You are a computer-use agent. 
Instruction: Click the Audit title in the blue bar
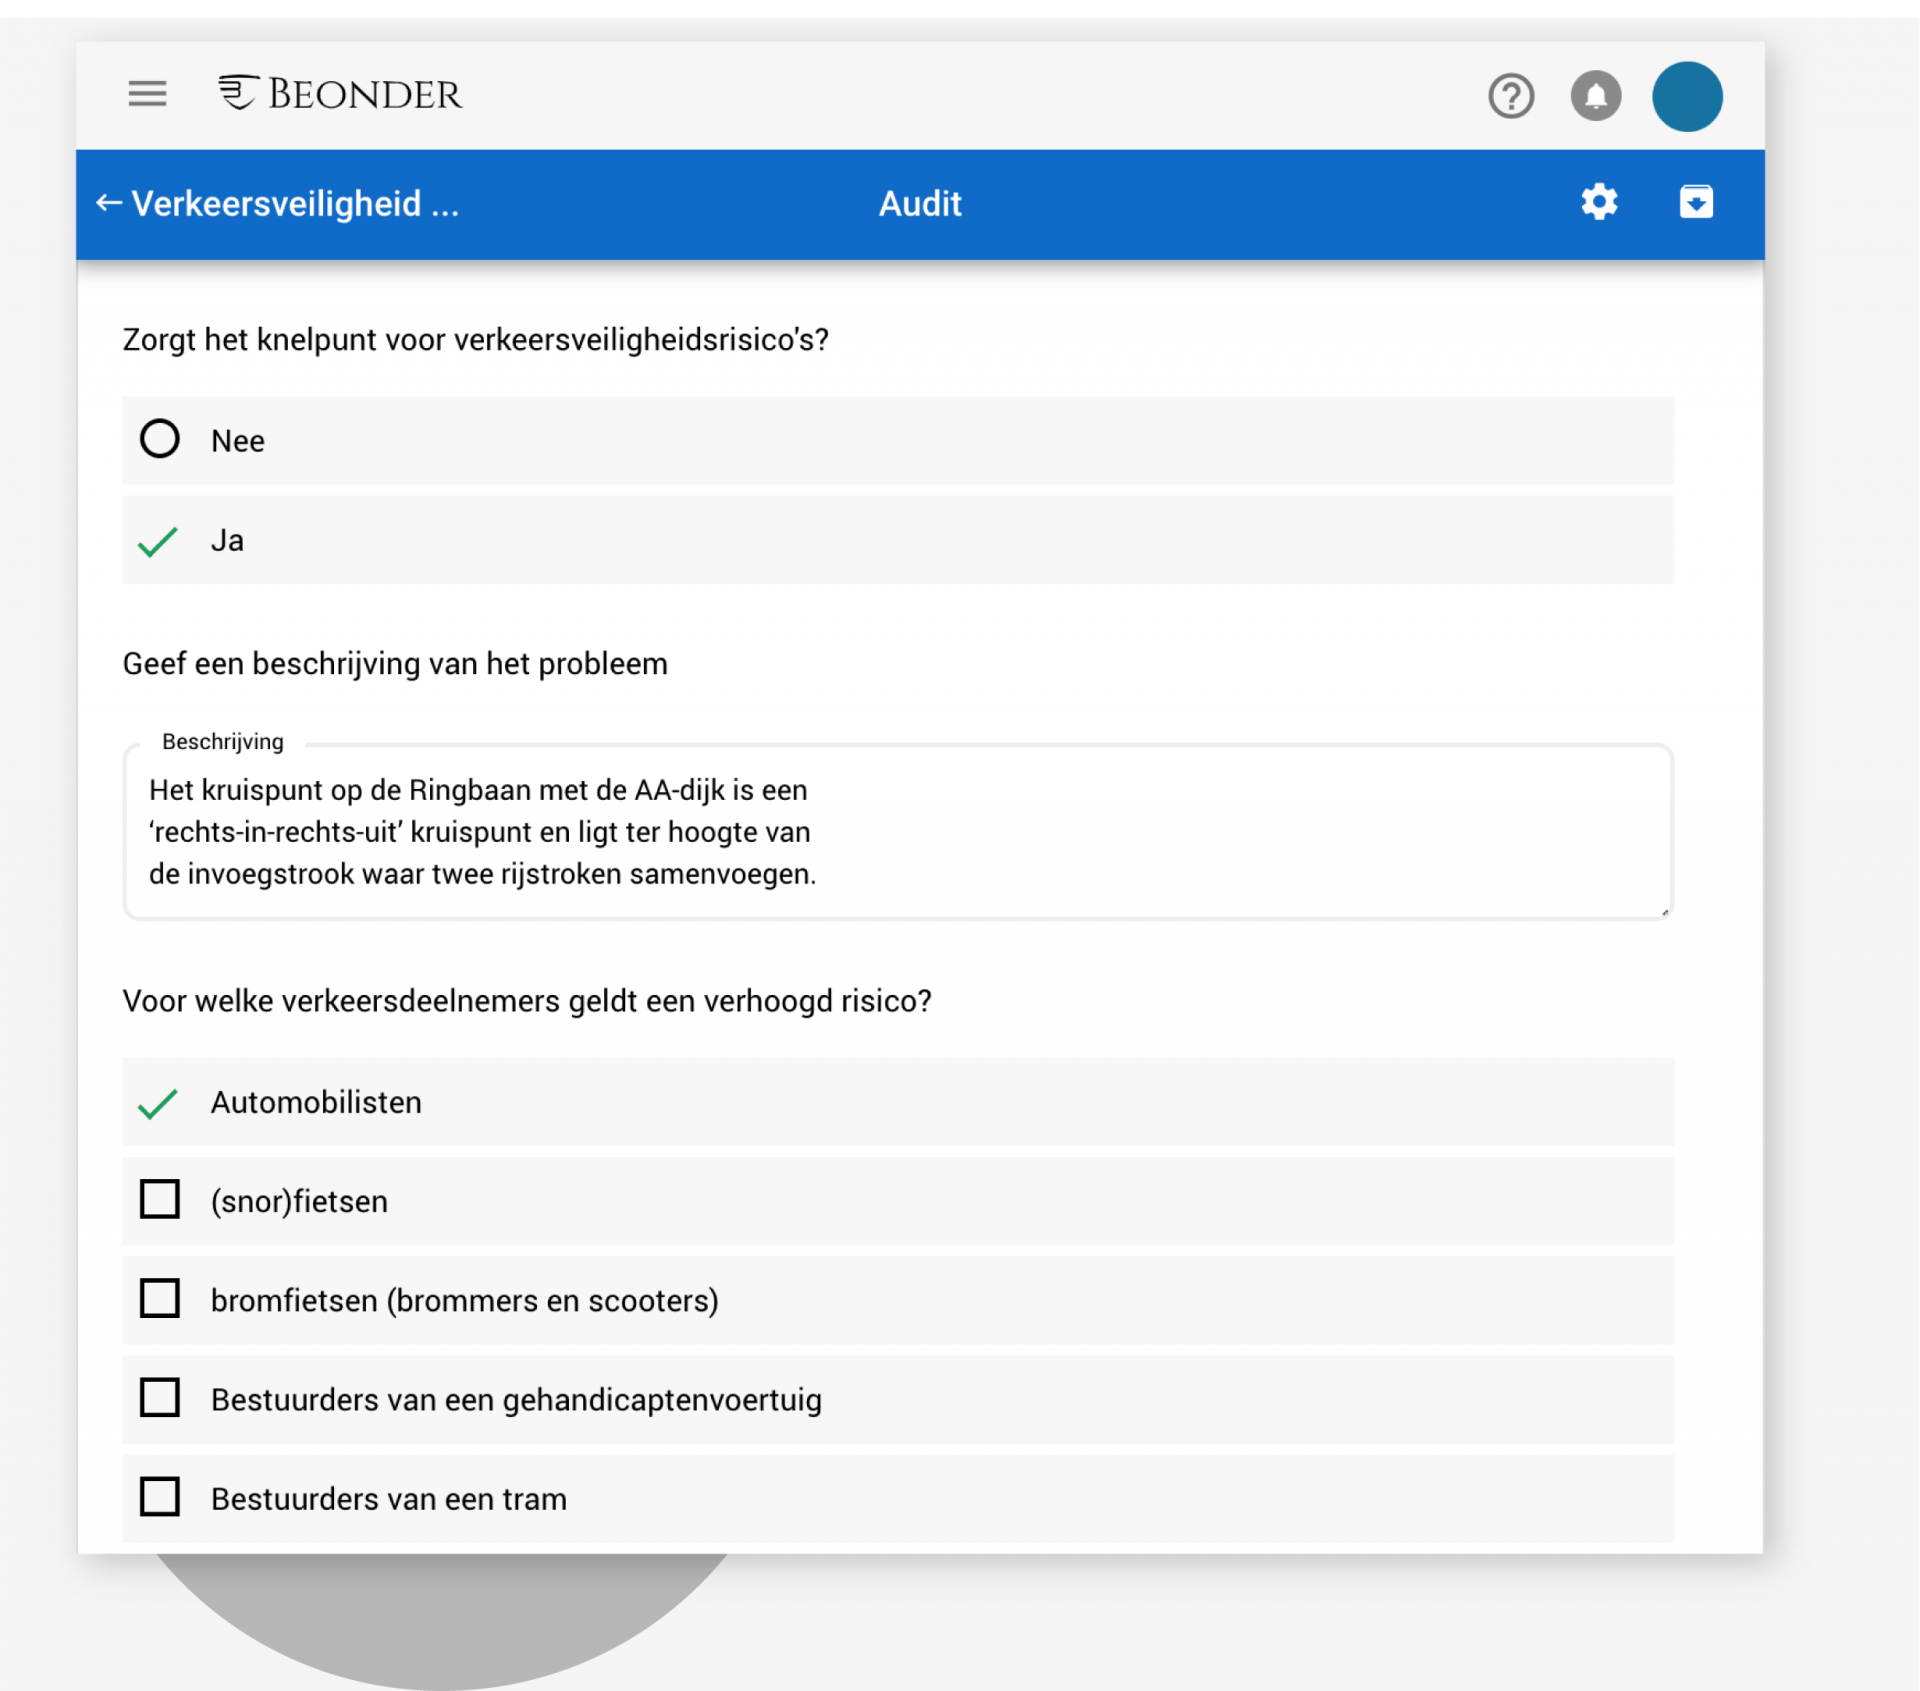click(920, 203)
